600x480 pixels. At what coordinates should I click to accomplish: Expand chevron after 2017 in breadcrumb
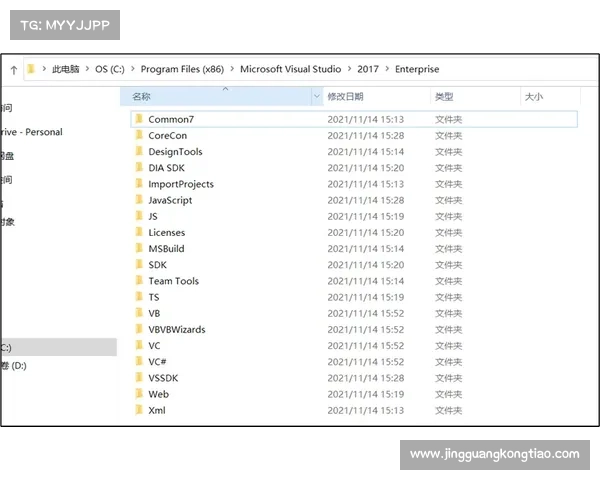[387, 69]
